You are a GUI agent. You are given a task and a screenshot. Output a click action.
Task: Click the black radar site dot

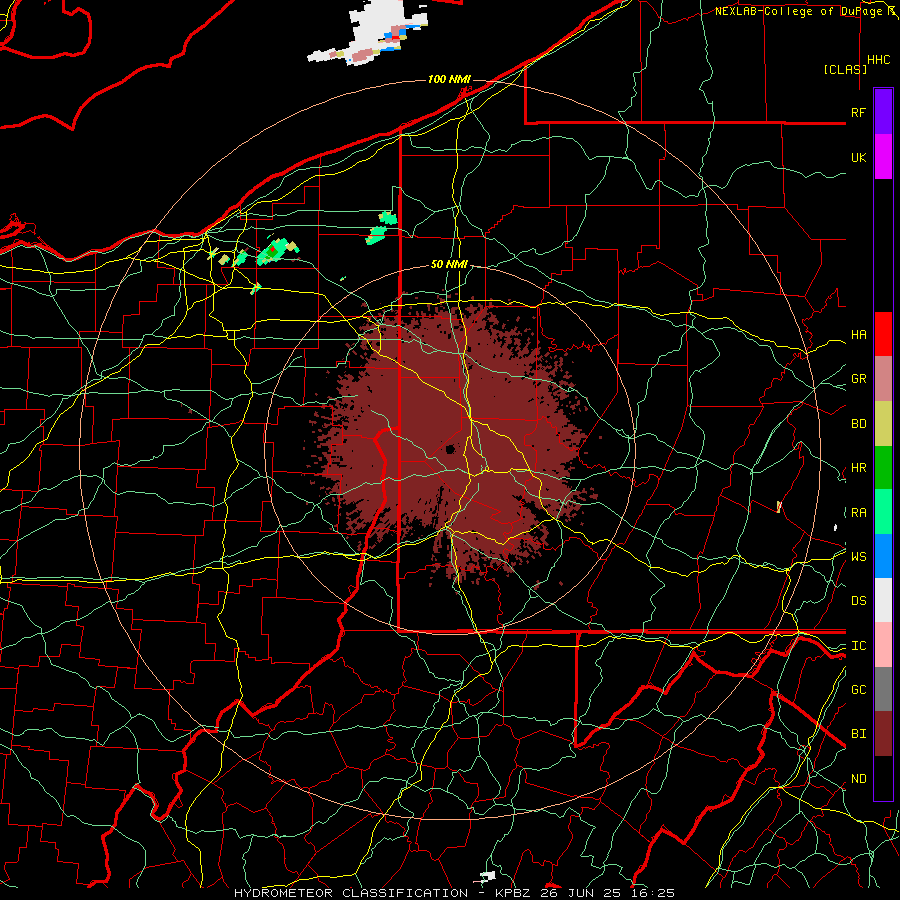point(450,449)
